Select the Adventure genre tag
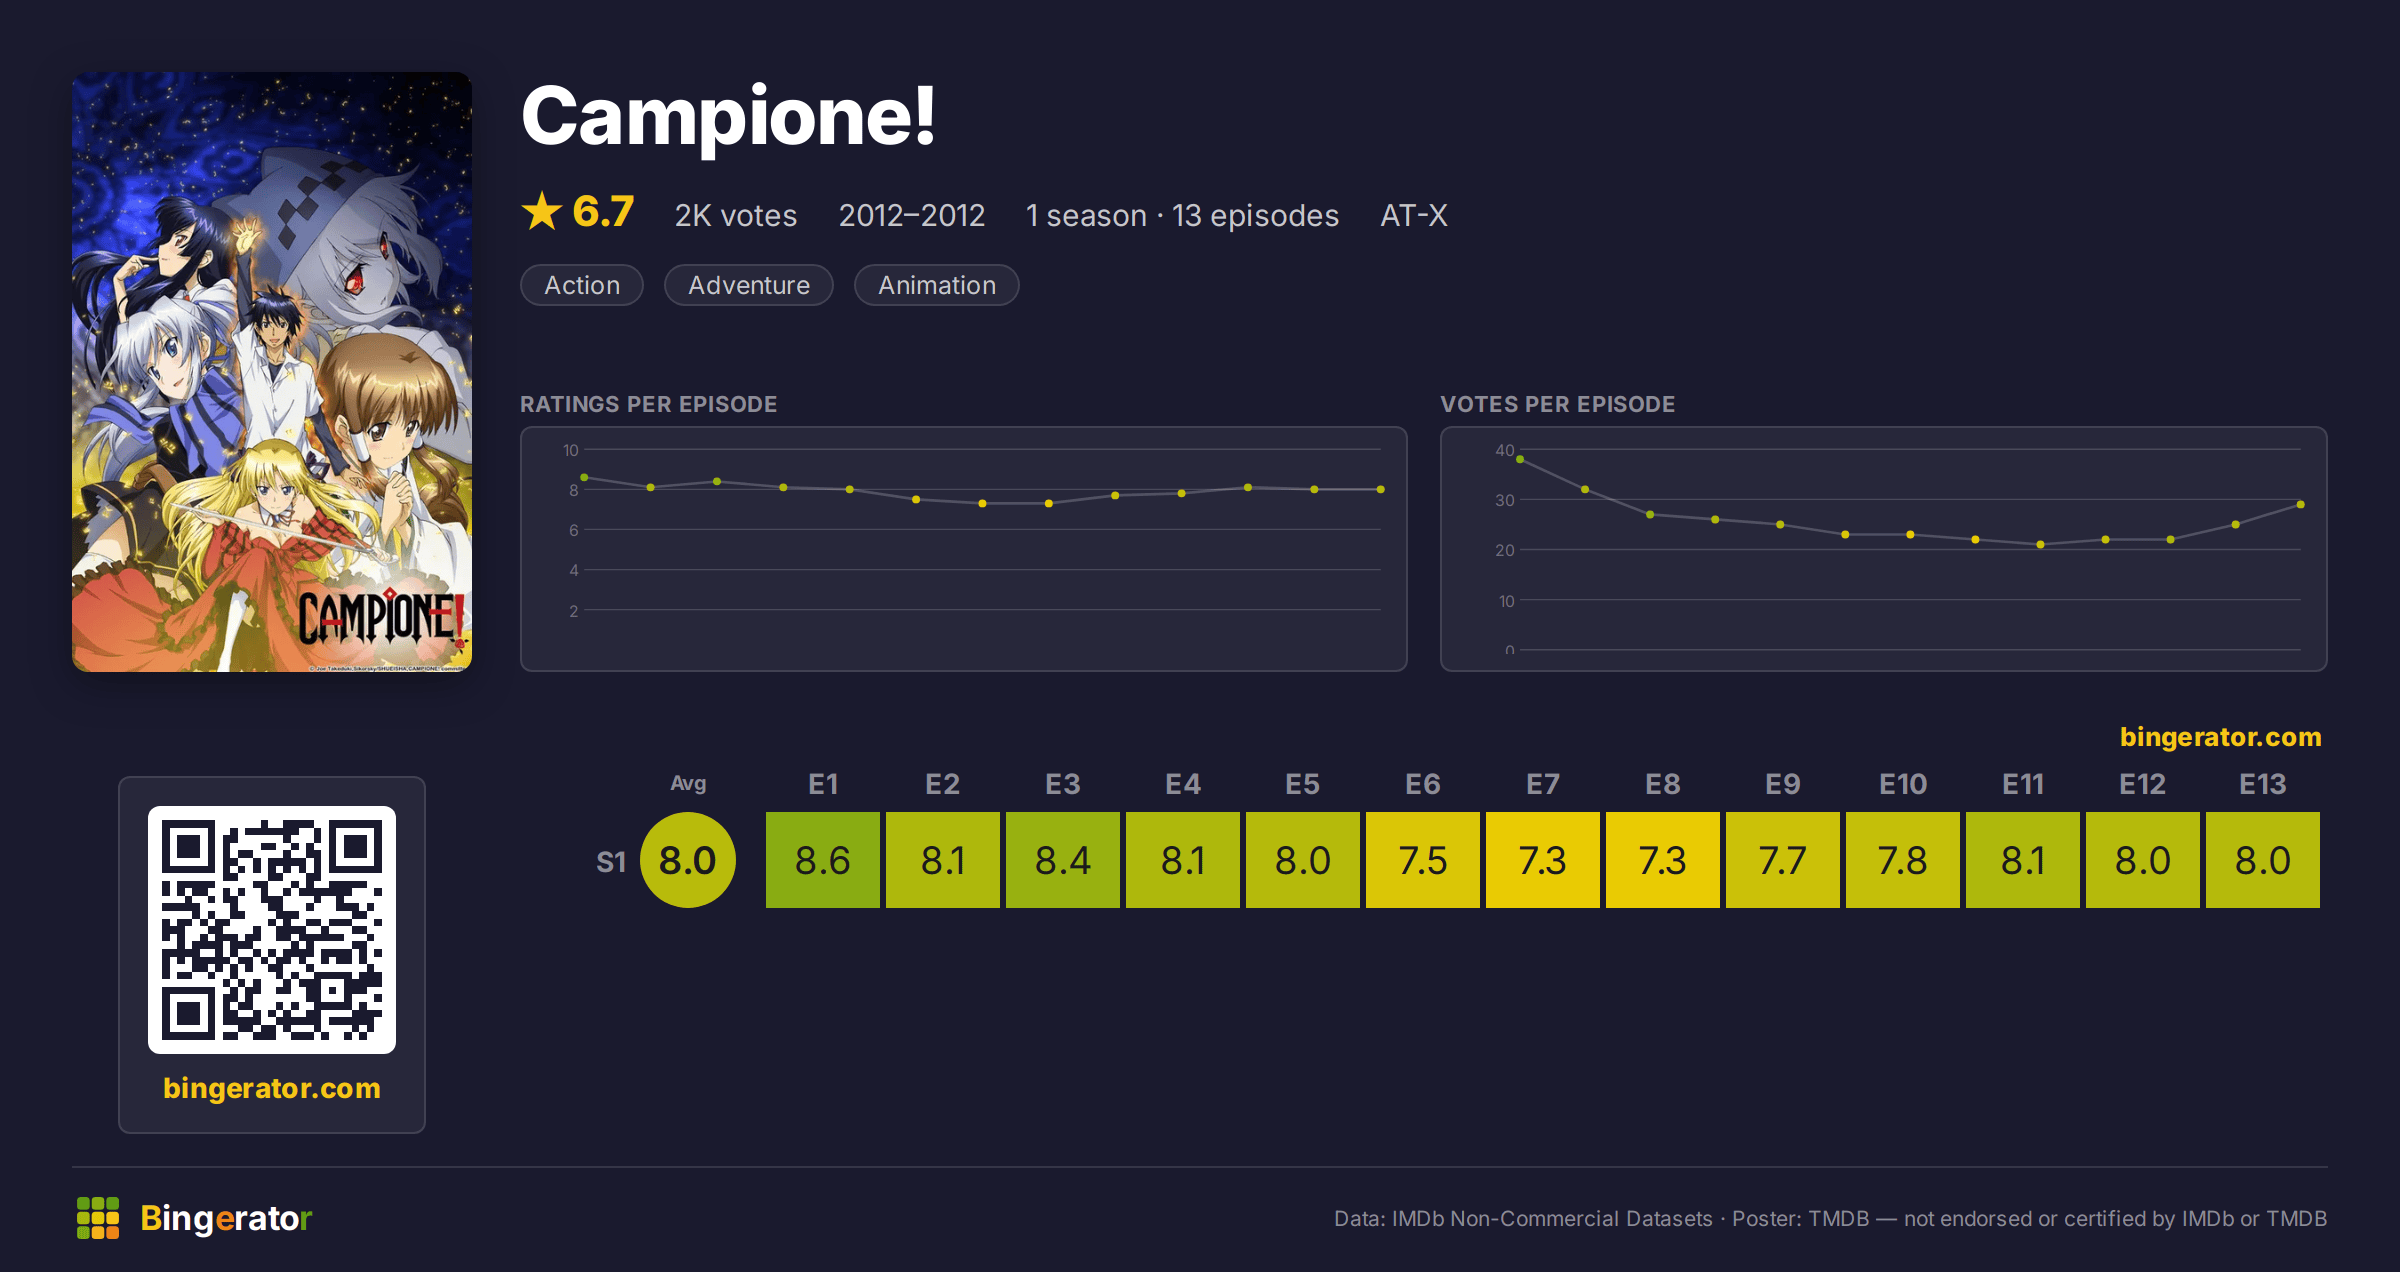Image resolution: width=2400 pixels, height=1272 pixels. tap(749, 285)
